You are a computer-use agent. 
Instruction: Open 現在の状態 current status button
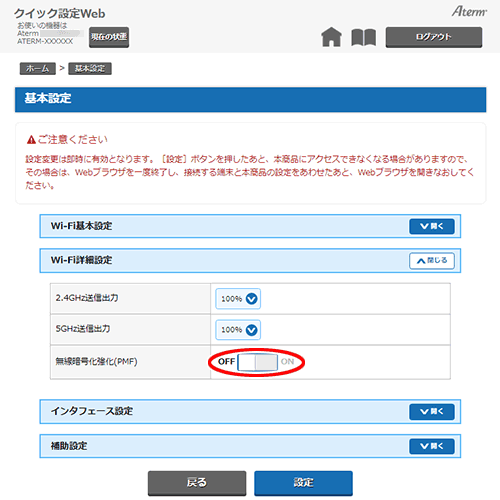[x=109, y=37]
